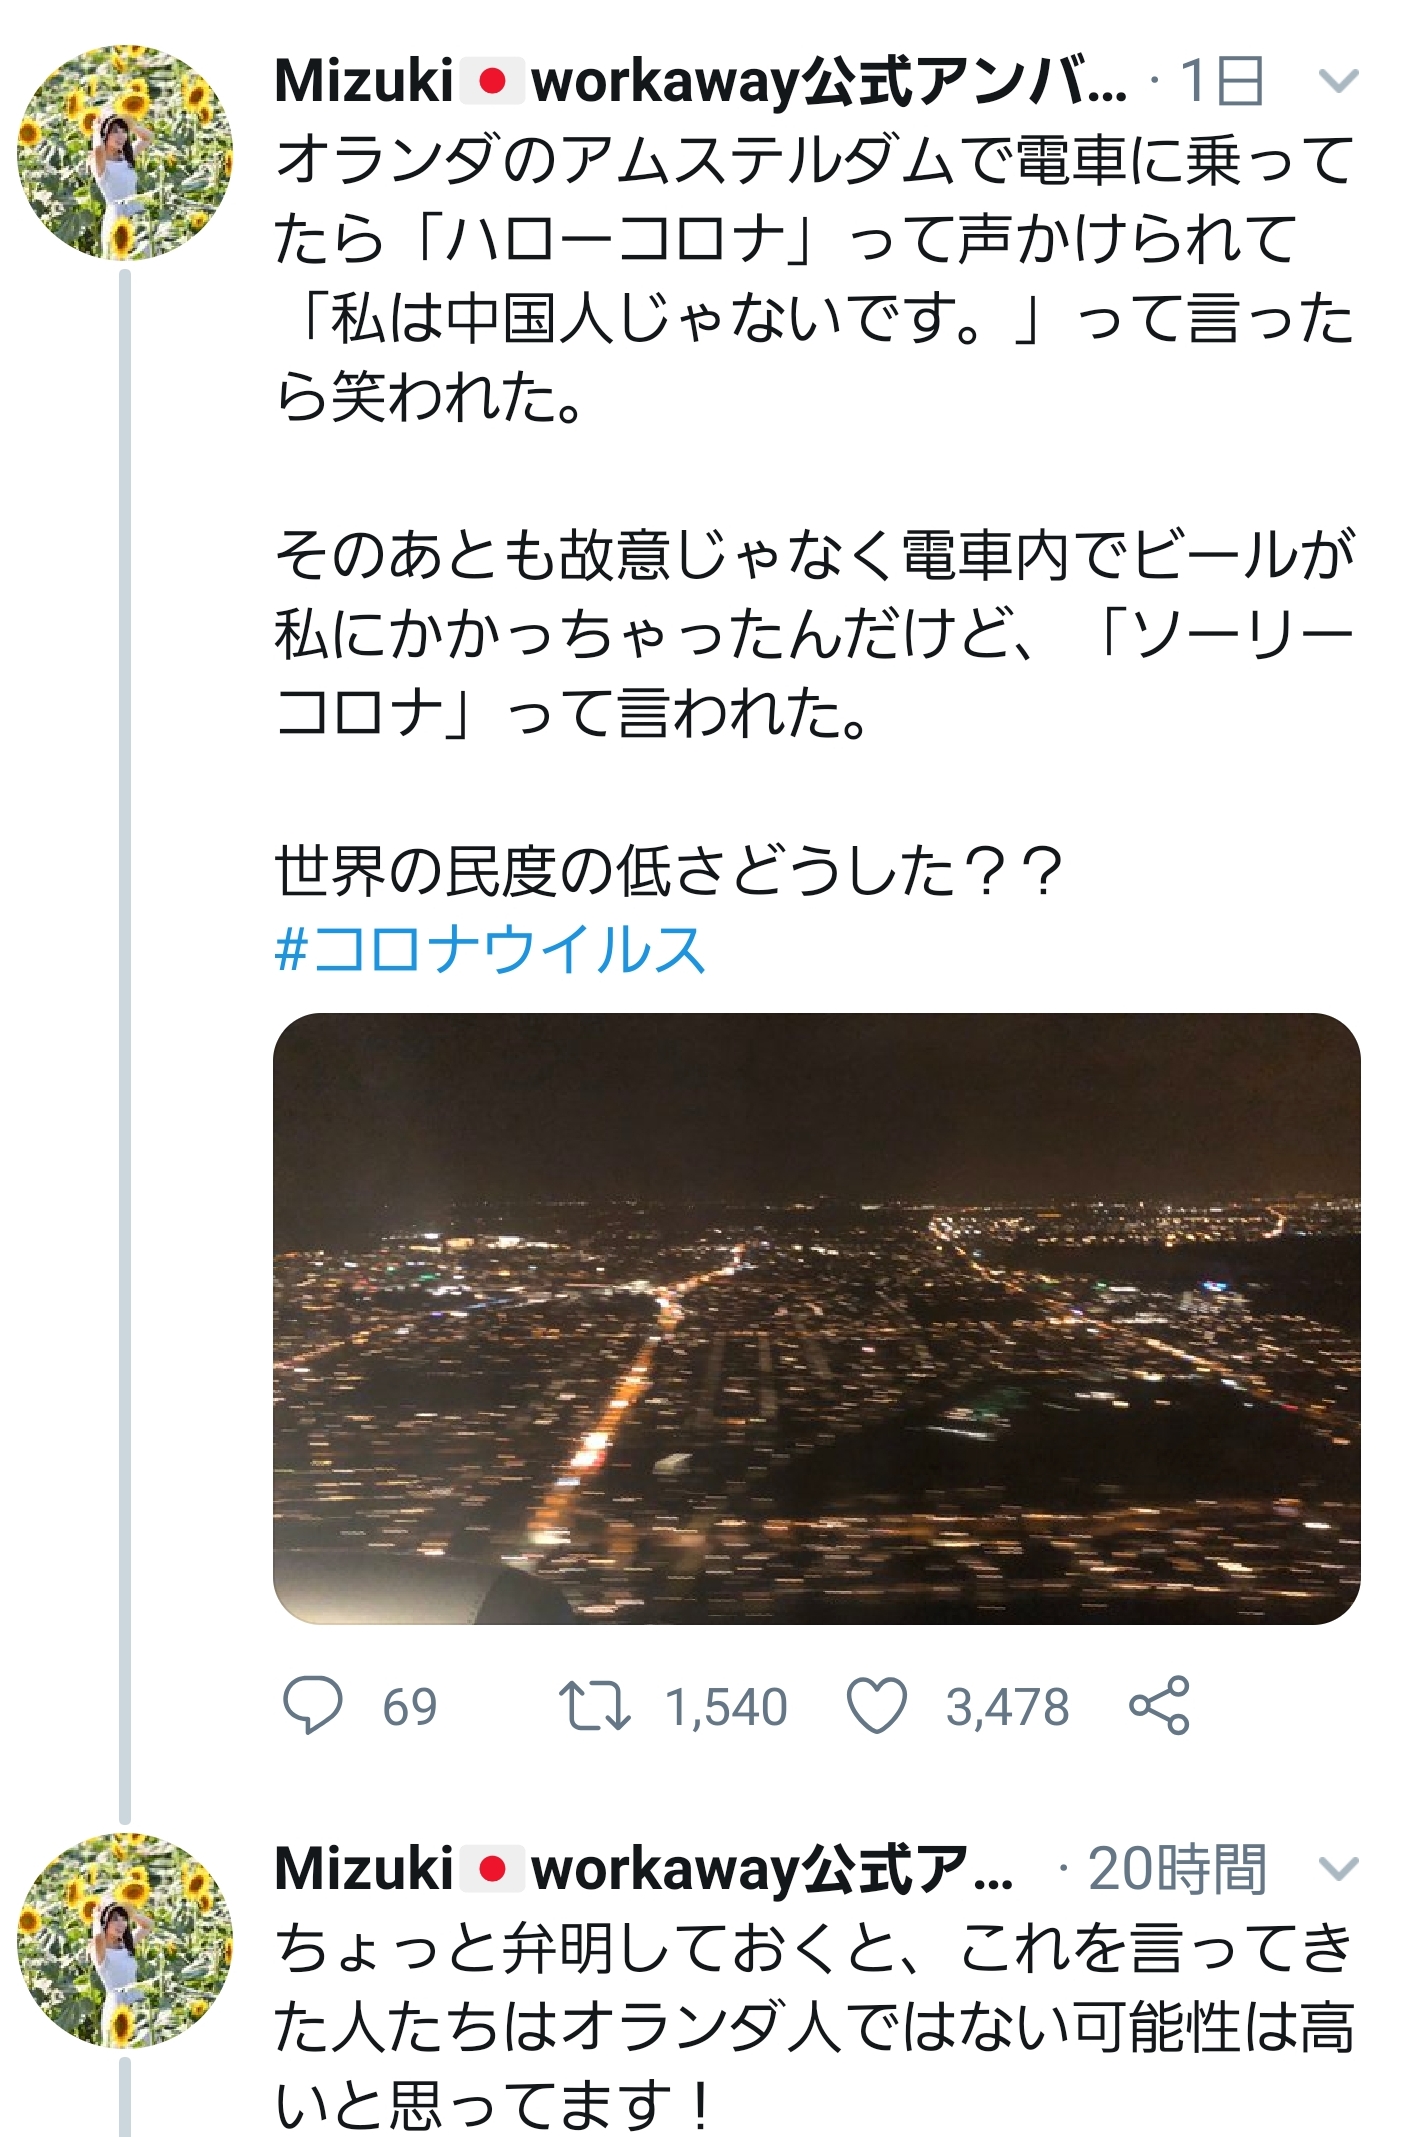View the night city lights photo
This screenshot has height=2137, width=1408.
click(816, 1318)
